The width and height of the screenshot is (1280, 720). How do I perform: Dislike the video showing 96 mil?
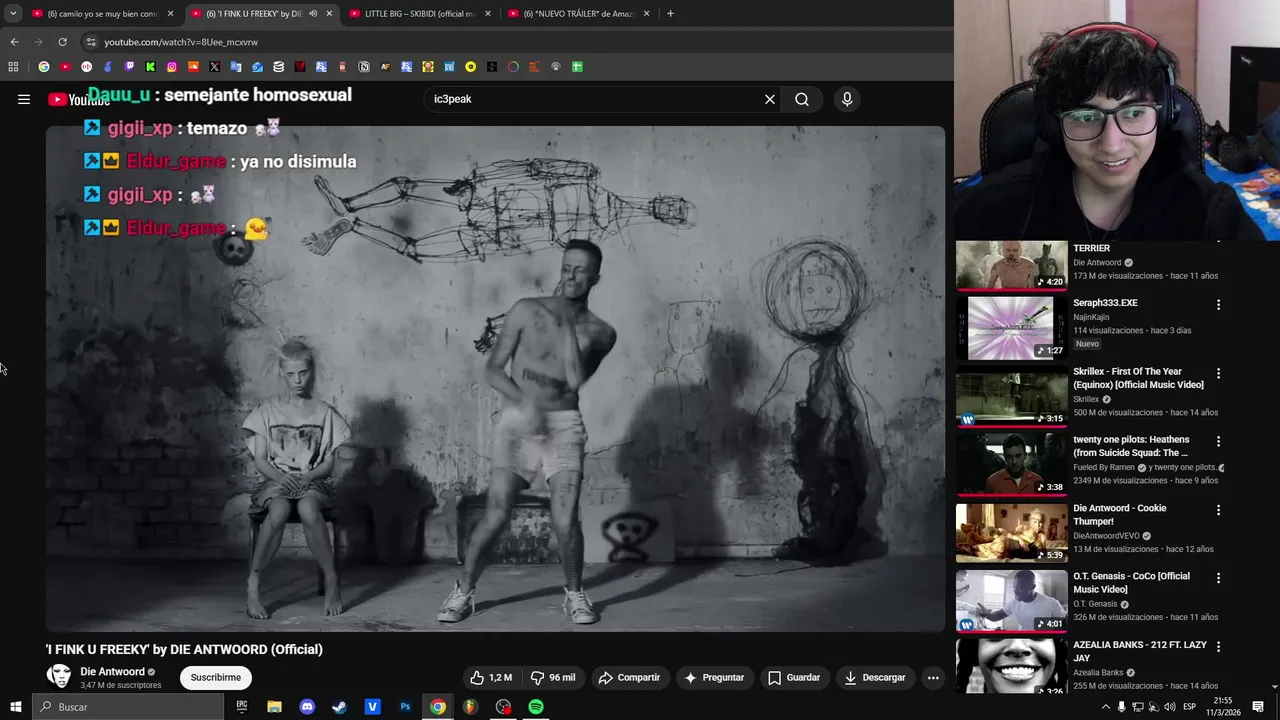pos(553,677)
